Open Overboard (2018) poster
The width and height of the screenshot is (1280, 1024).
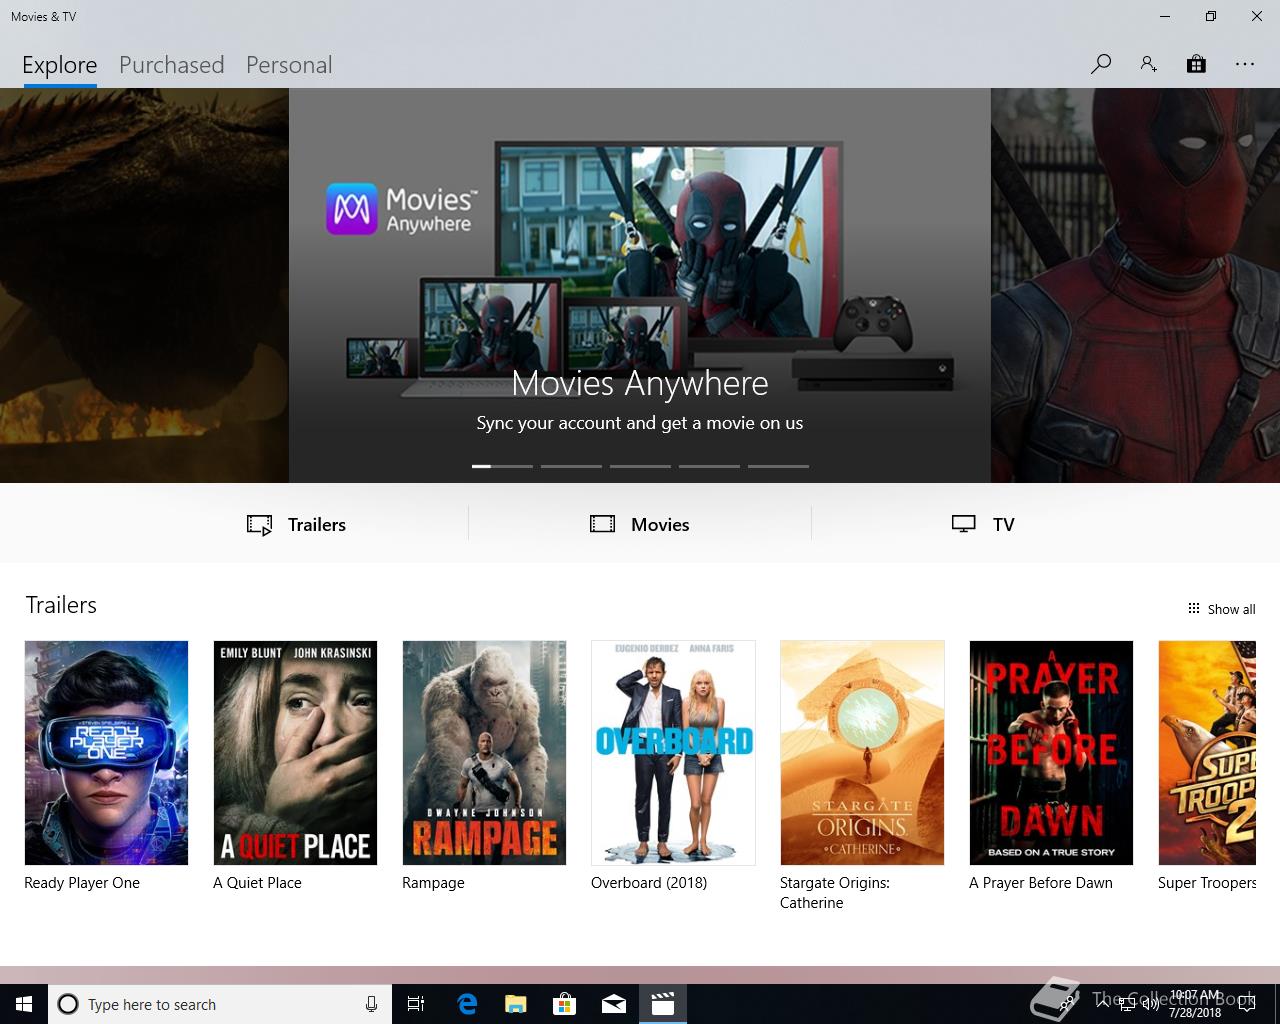(x=673, y=753)
